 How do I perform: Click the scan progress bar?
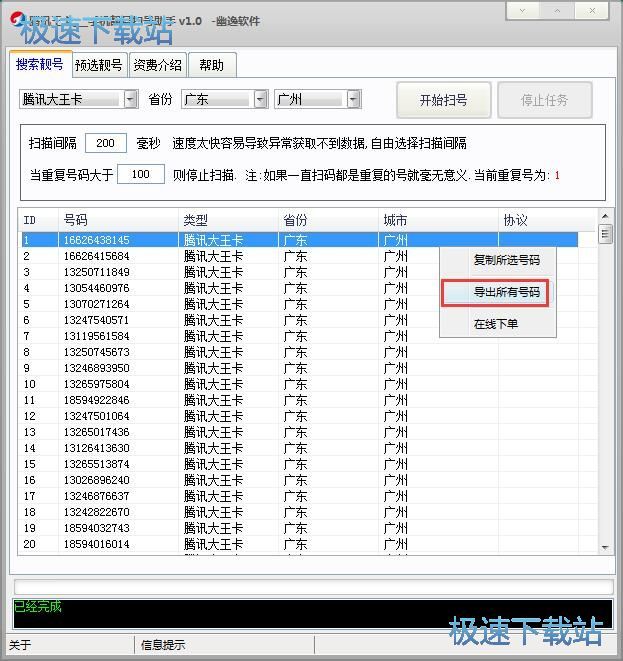(x=314, y=587)
